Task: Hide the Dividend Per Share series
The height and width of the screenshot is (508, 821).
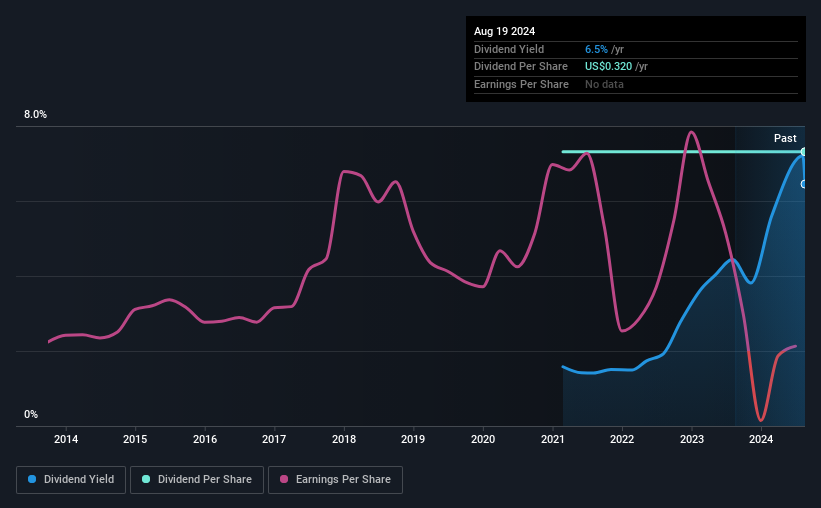Action: tap(197, 480)
